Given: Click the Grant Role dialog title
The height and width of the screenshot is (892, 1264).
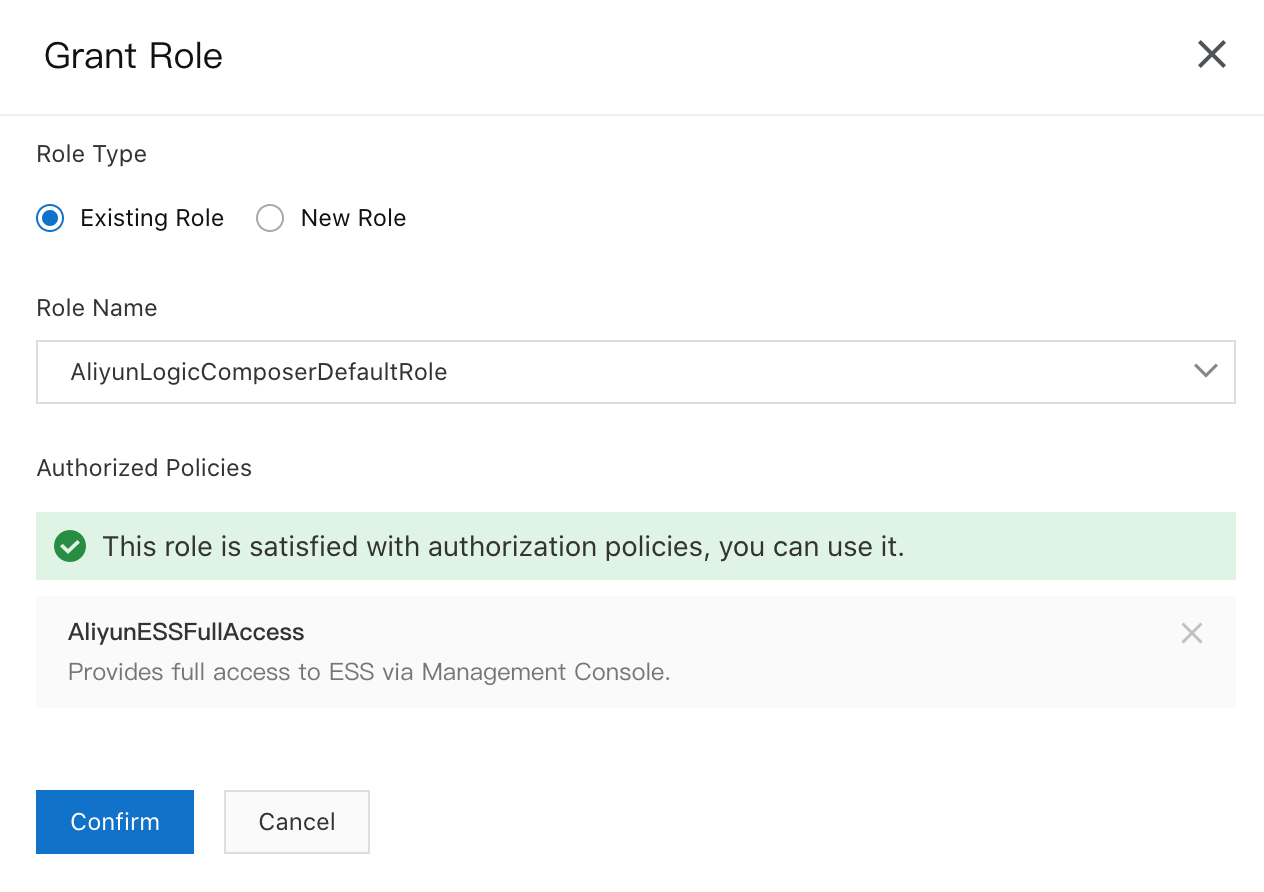Looking at the screenshot, I should 133,56.
